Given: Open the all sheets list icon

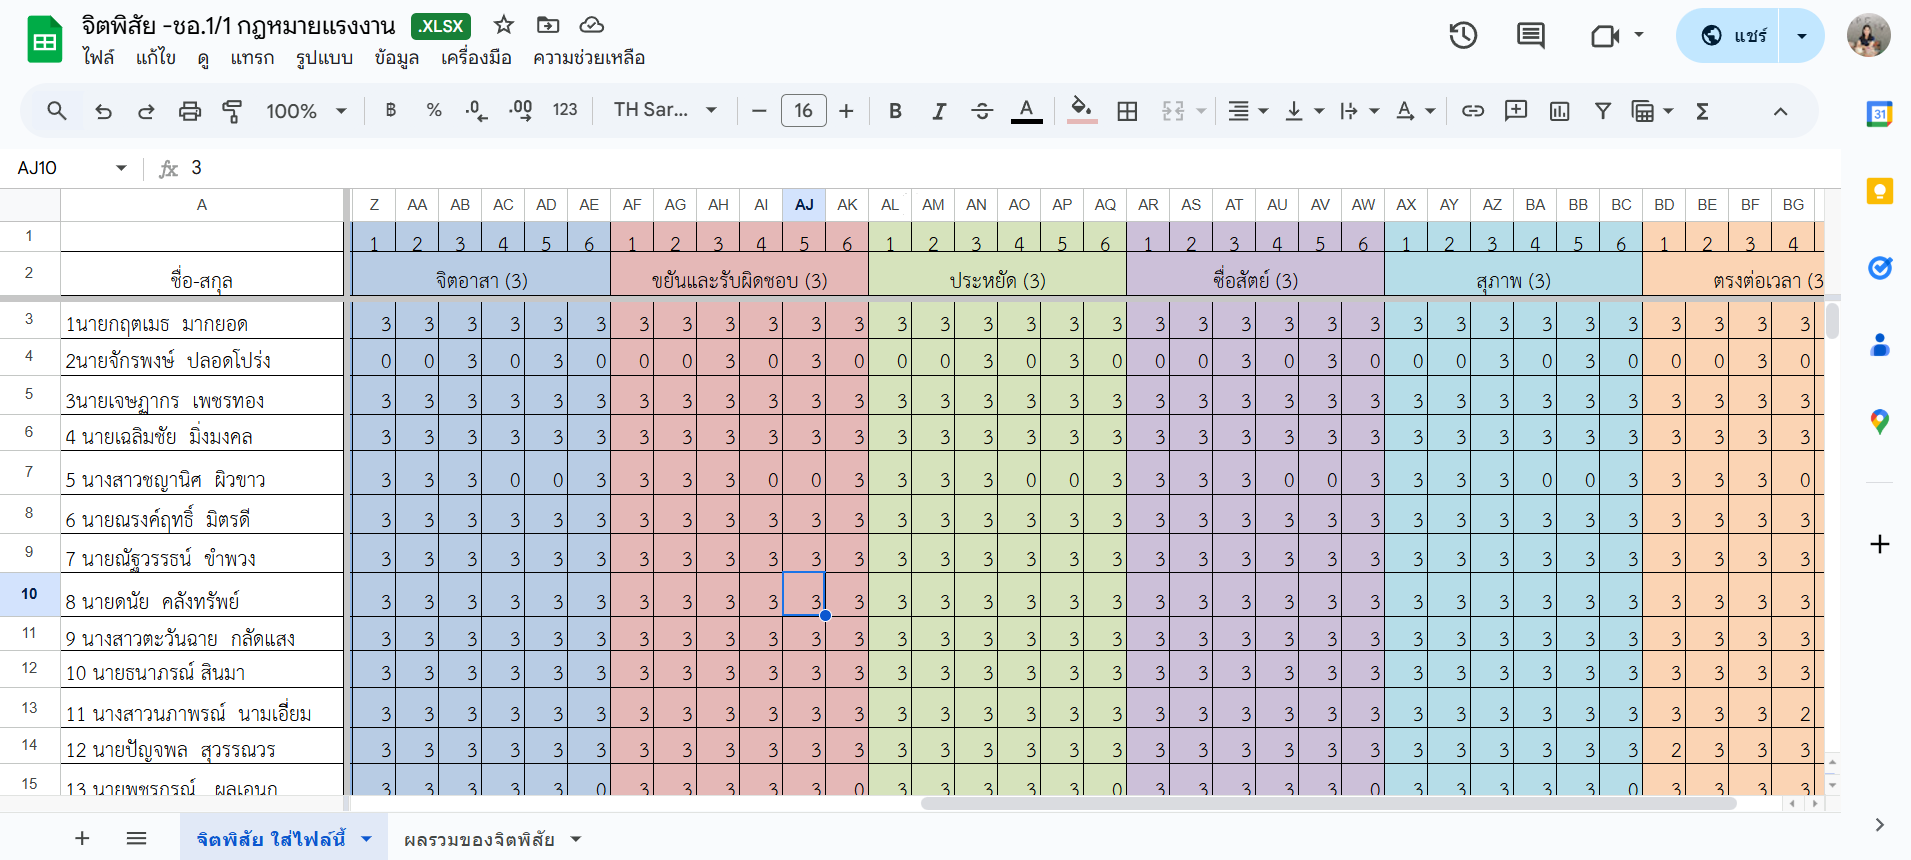Looking at the screenshot, I should [137, 839].
